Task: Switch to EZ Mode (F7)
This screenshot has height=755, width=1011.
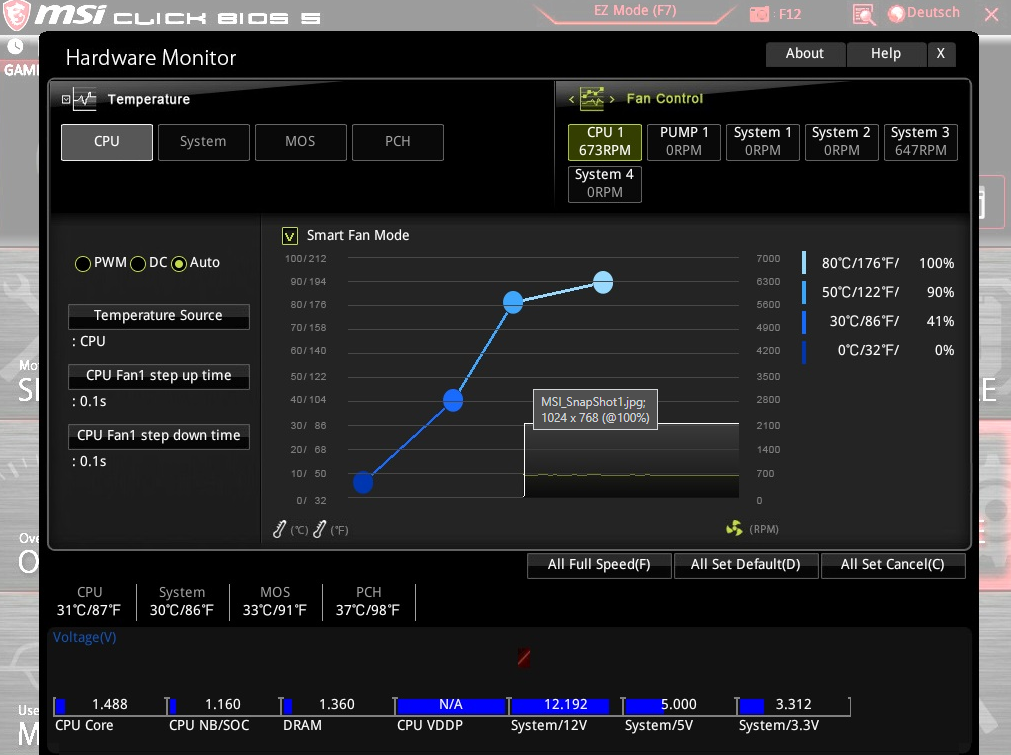Action: point(634,11)
